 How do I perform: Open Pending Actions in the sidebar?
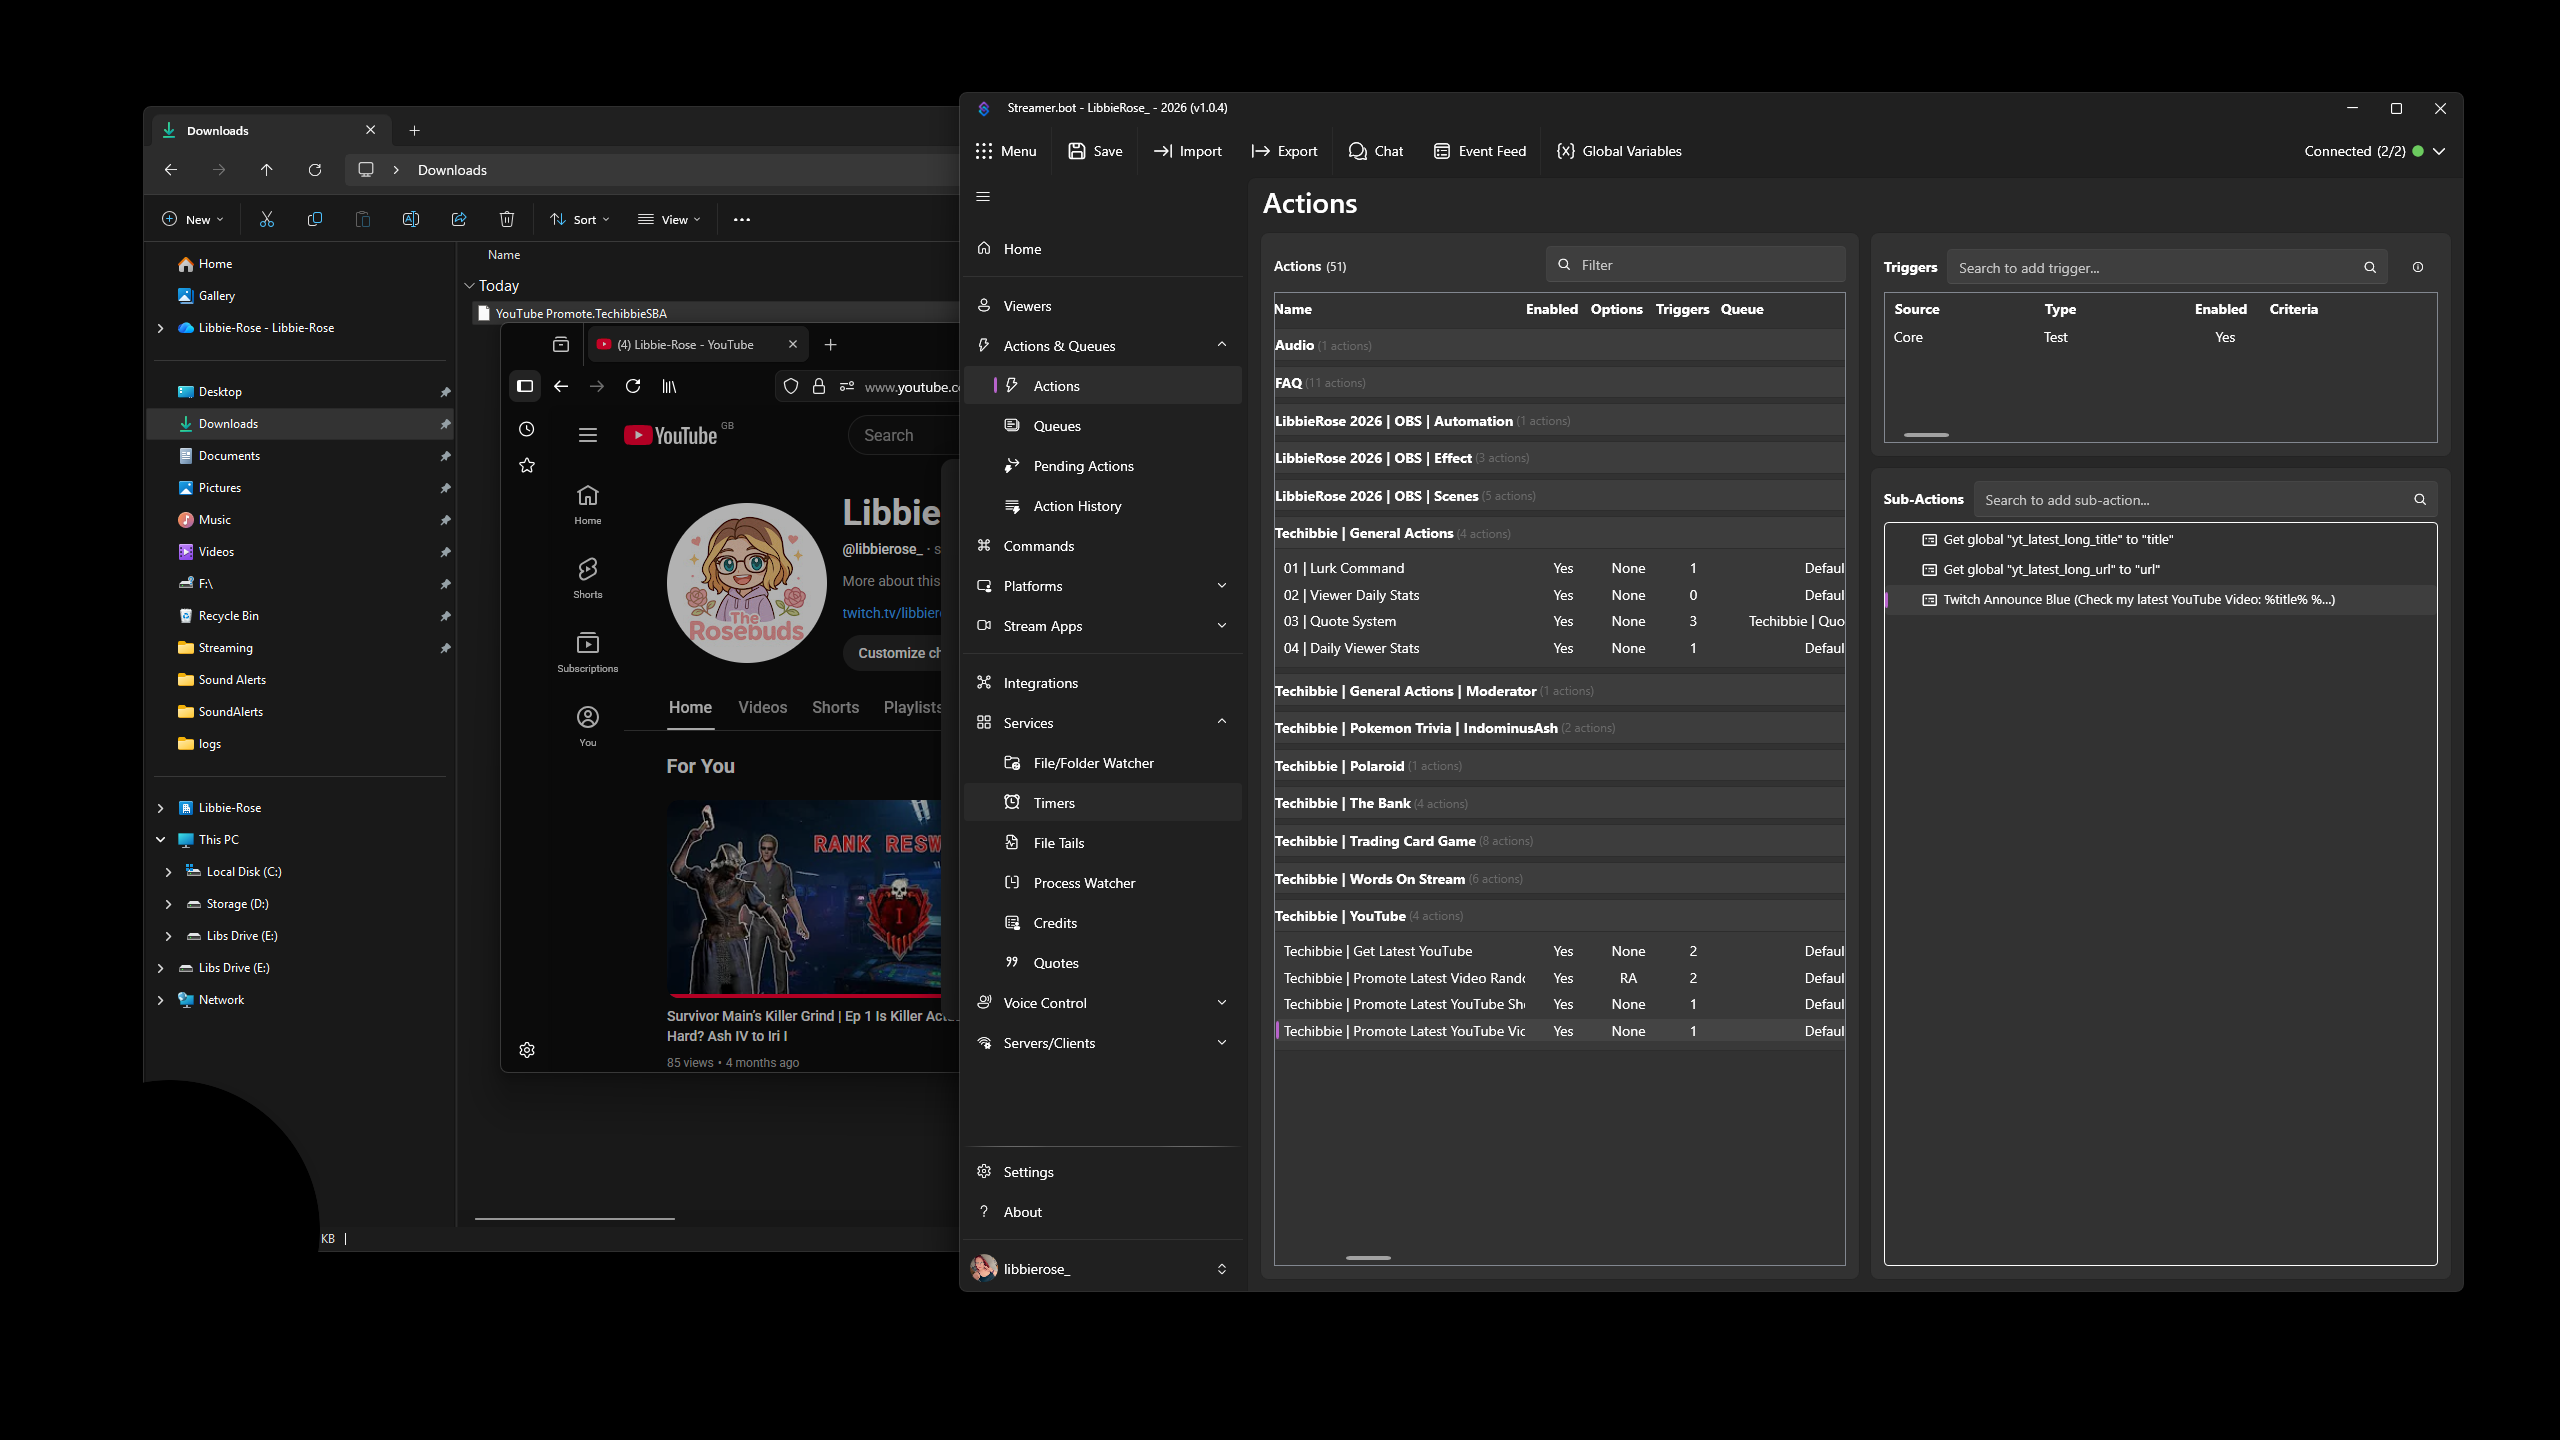tap(1103, 466)
